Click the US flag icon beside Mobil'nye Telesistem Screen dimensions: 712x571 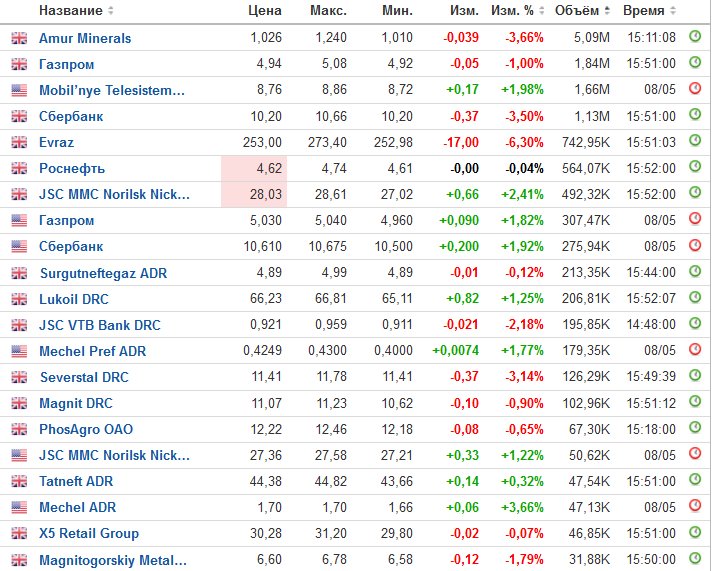click(19, 90)
